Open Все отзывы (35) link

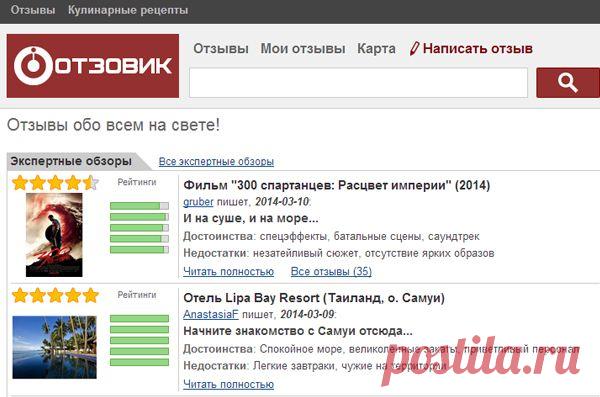[x=331, y=271]
